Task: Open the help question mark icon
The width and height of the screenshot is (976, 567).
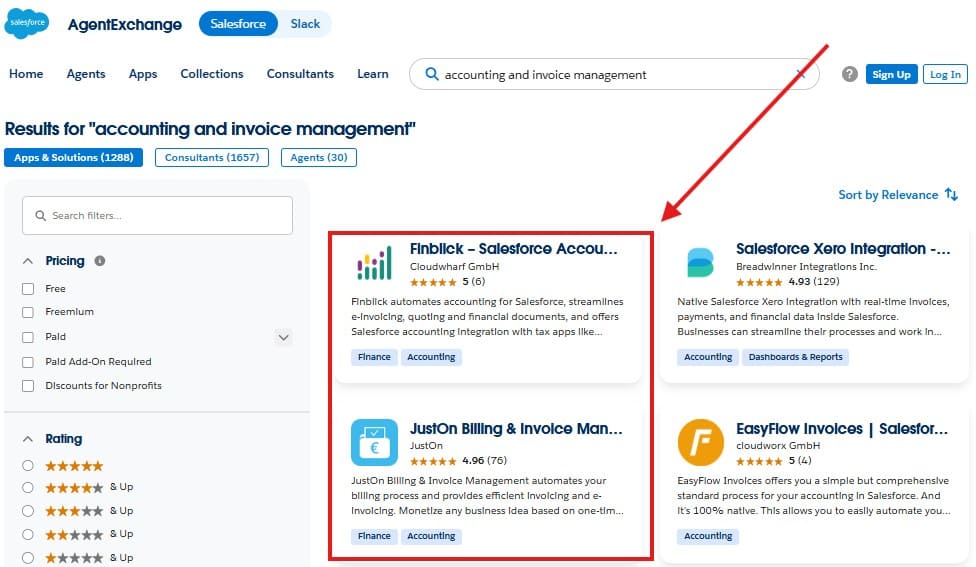Action: [850, 74]
